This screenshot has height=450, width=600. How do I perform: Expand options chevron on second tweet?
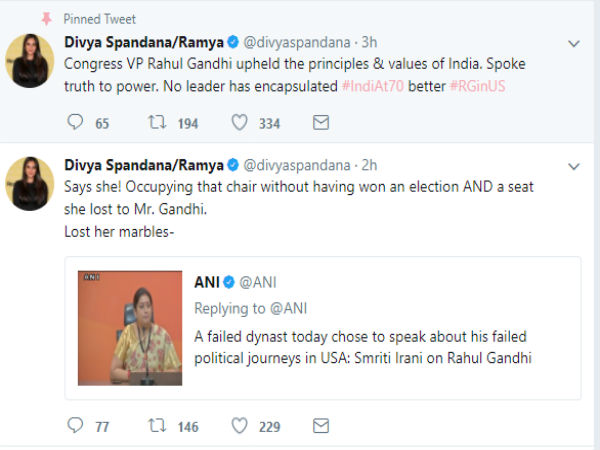(574, 165)
